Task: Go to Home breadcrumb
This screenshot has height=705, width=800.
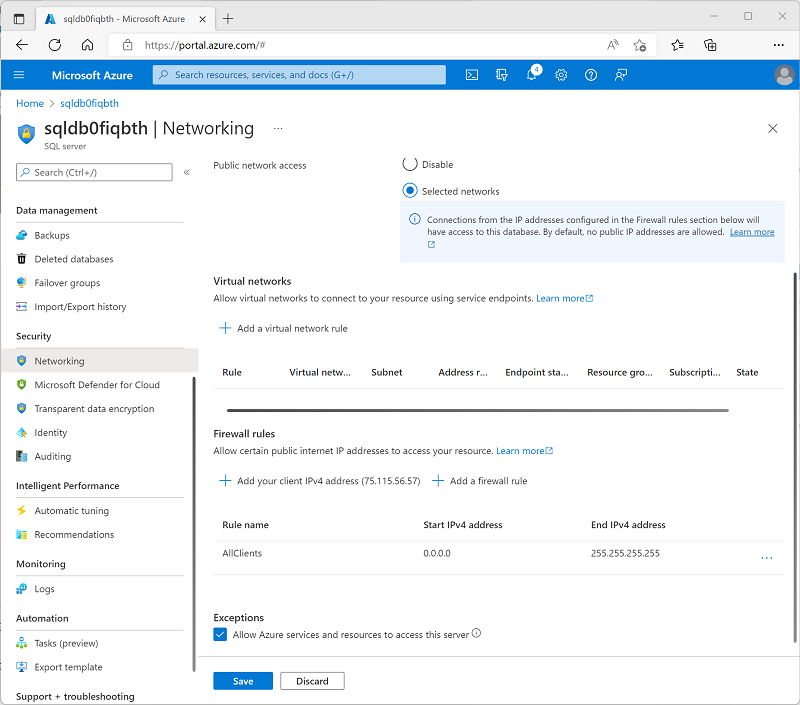Action: tap(30, 104)
